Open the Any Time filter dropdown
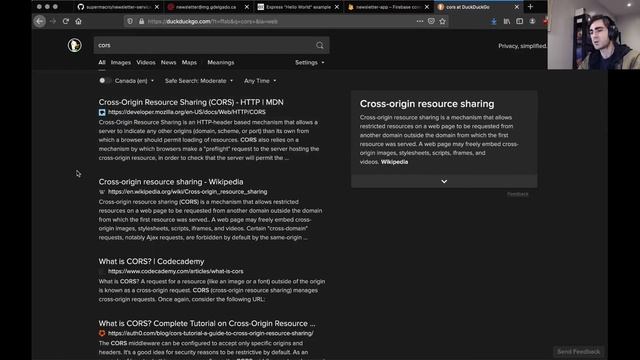Screen dimensions: 640x360 (260, 81)
